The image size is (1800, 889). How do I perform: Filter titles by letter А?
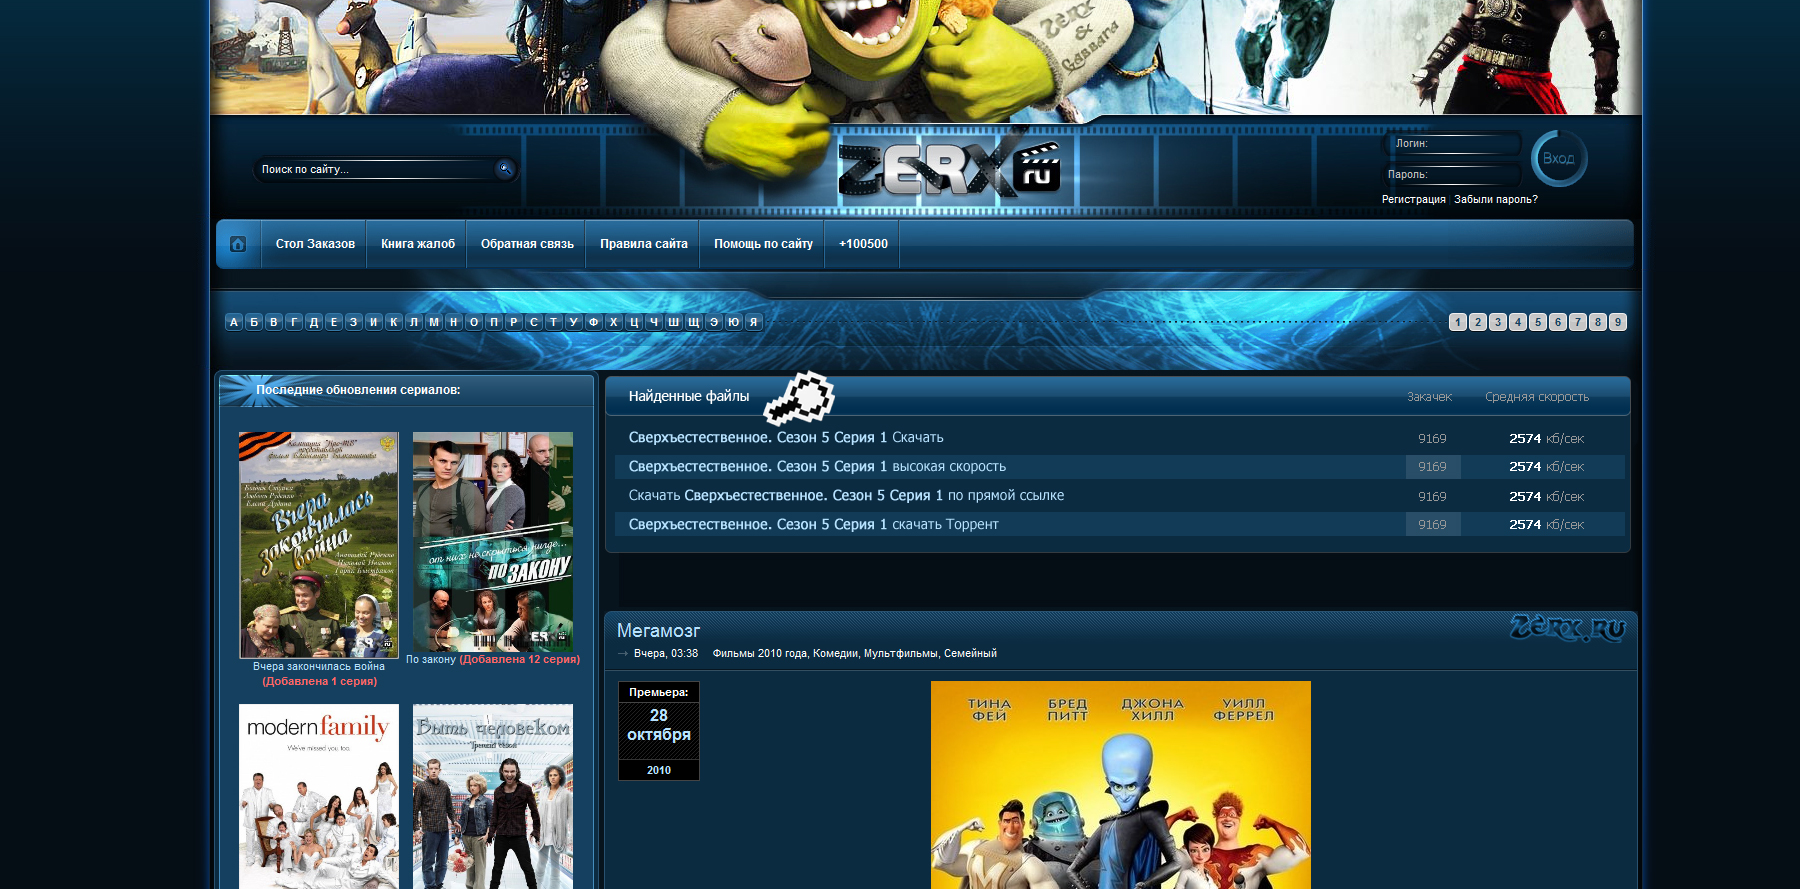234,322
